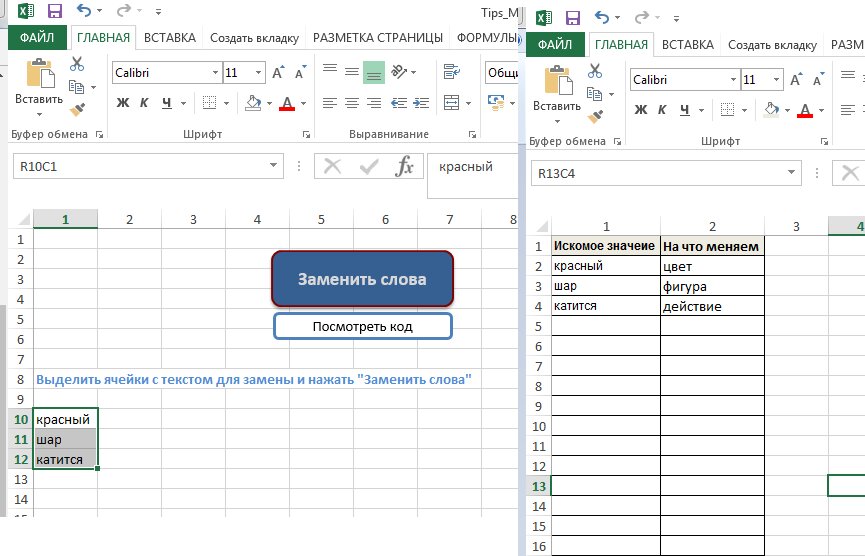Select header cell Искомое значеие in right sheet
The image size is (865, 556).
(606, 246)
